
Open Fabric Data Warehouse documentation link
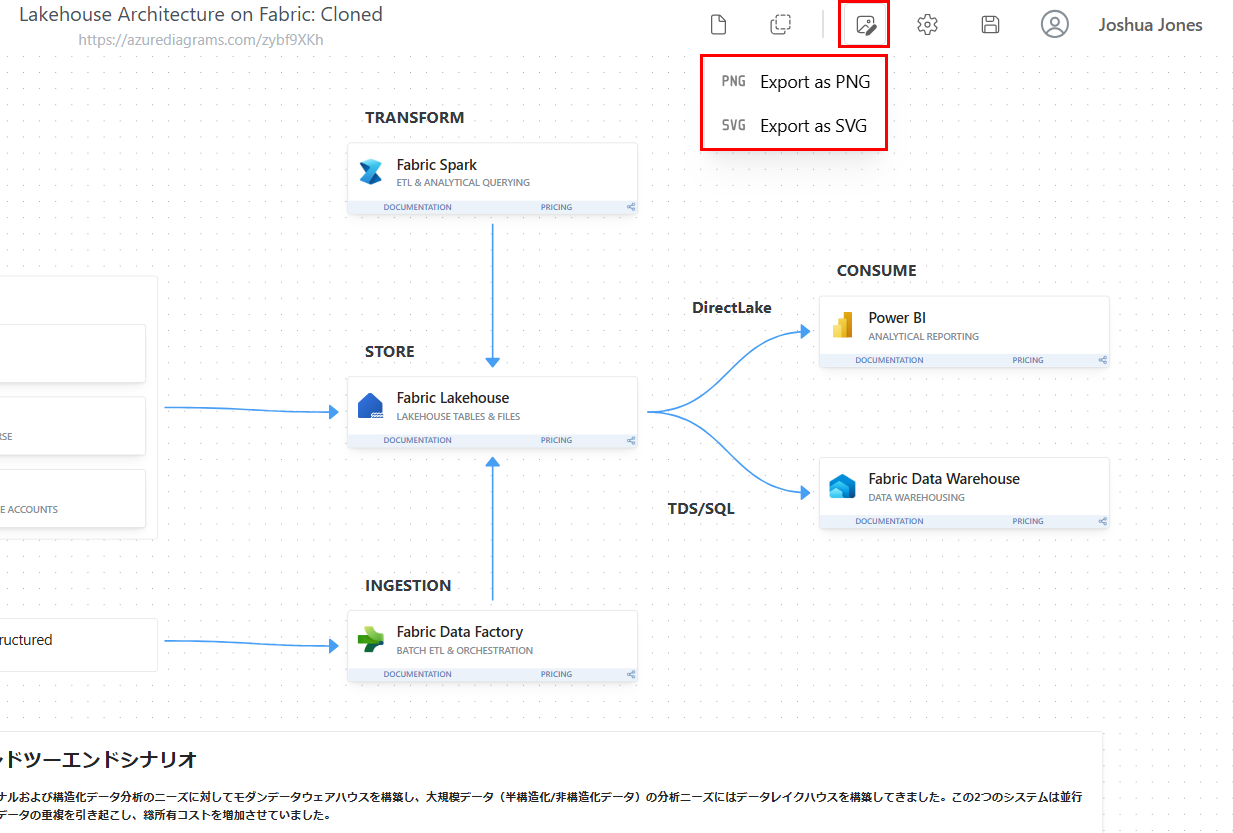point(889,522)
